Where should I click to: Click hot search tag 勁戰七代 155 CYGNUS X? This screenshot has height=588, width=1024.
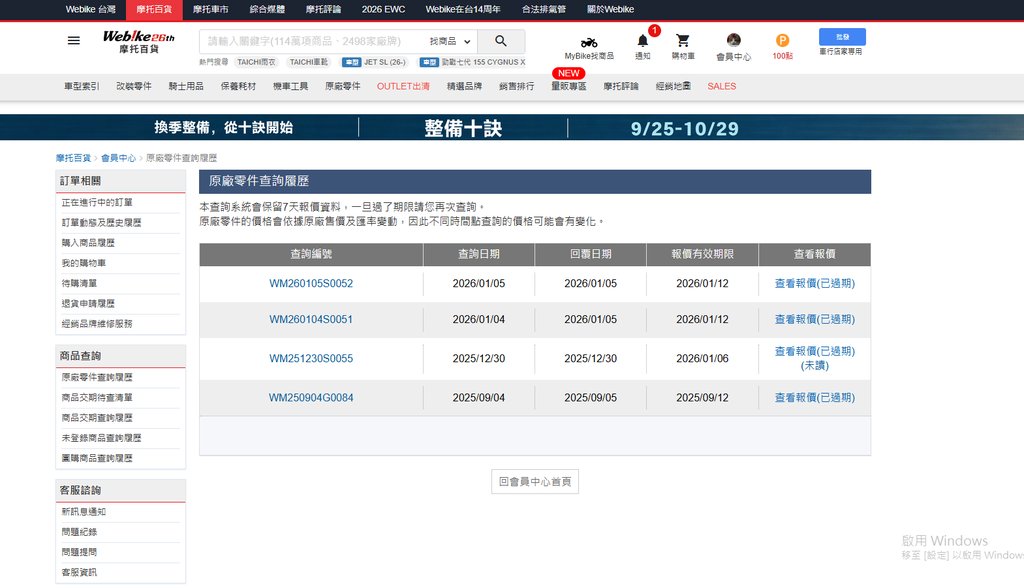(x=473, y=62)
